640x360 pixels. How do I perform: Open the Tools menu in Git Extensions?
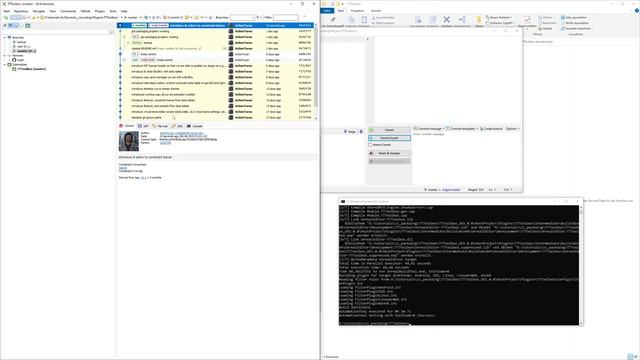(x=113, y=11)
